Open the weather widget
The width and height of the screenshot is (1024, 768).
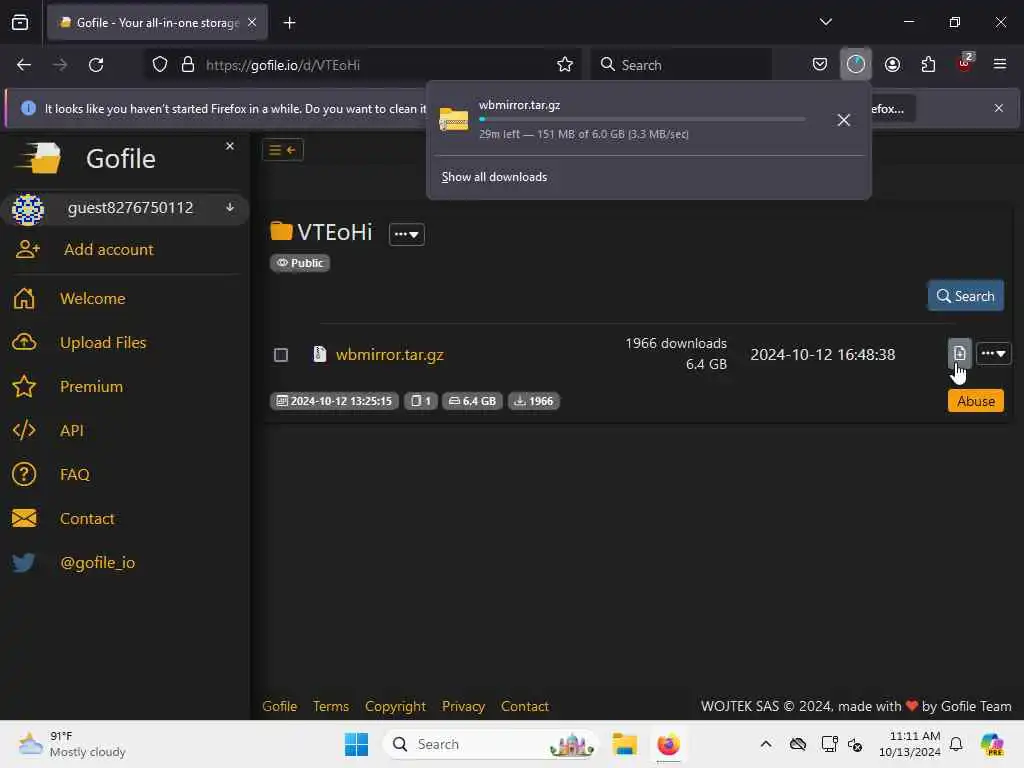click(72, 744)
